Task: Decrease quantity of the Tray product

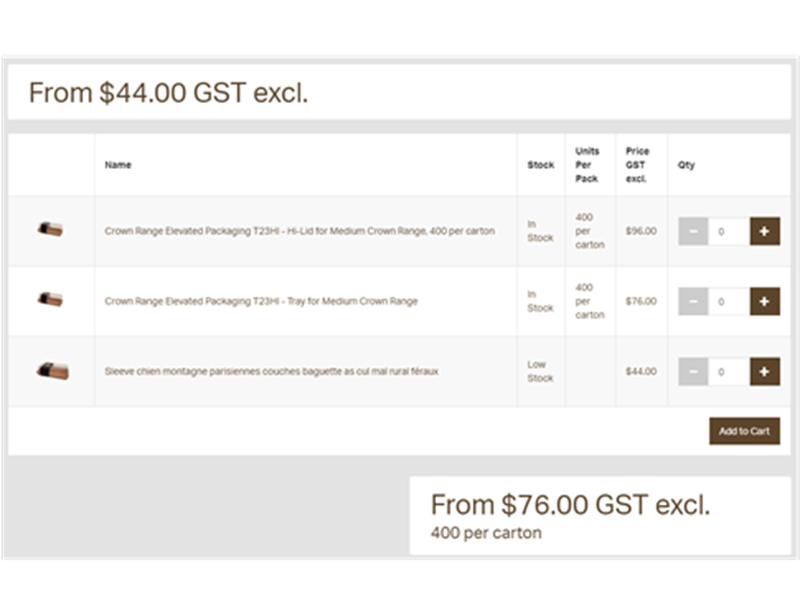Action: click(693, 301)
